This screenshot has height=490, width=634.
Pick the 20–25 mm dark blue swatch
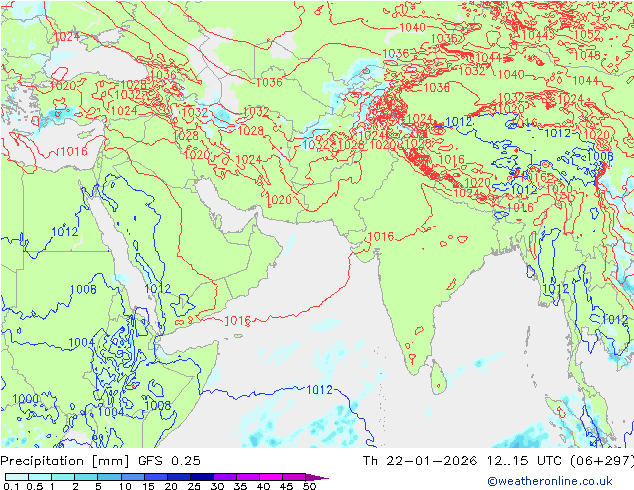tap(178, 477)
